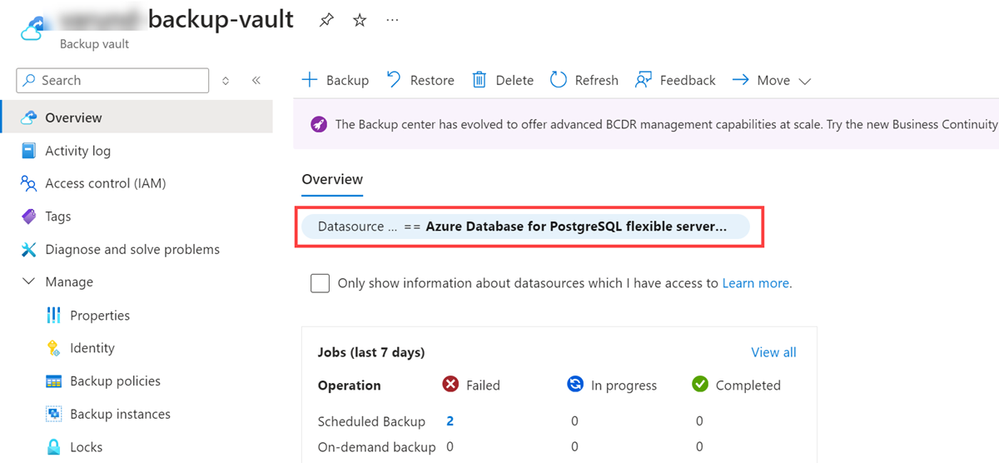Click the plus icon for Backup
Viewport: 999px width, 463px height.
tap(309, 80)
